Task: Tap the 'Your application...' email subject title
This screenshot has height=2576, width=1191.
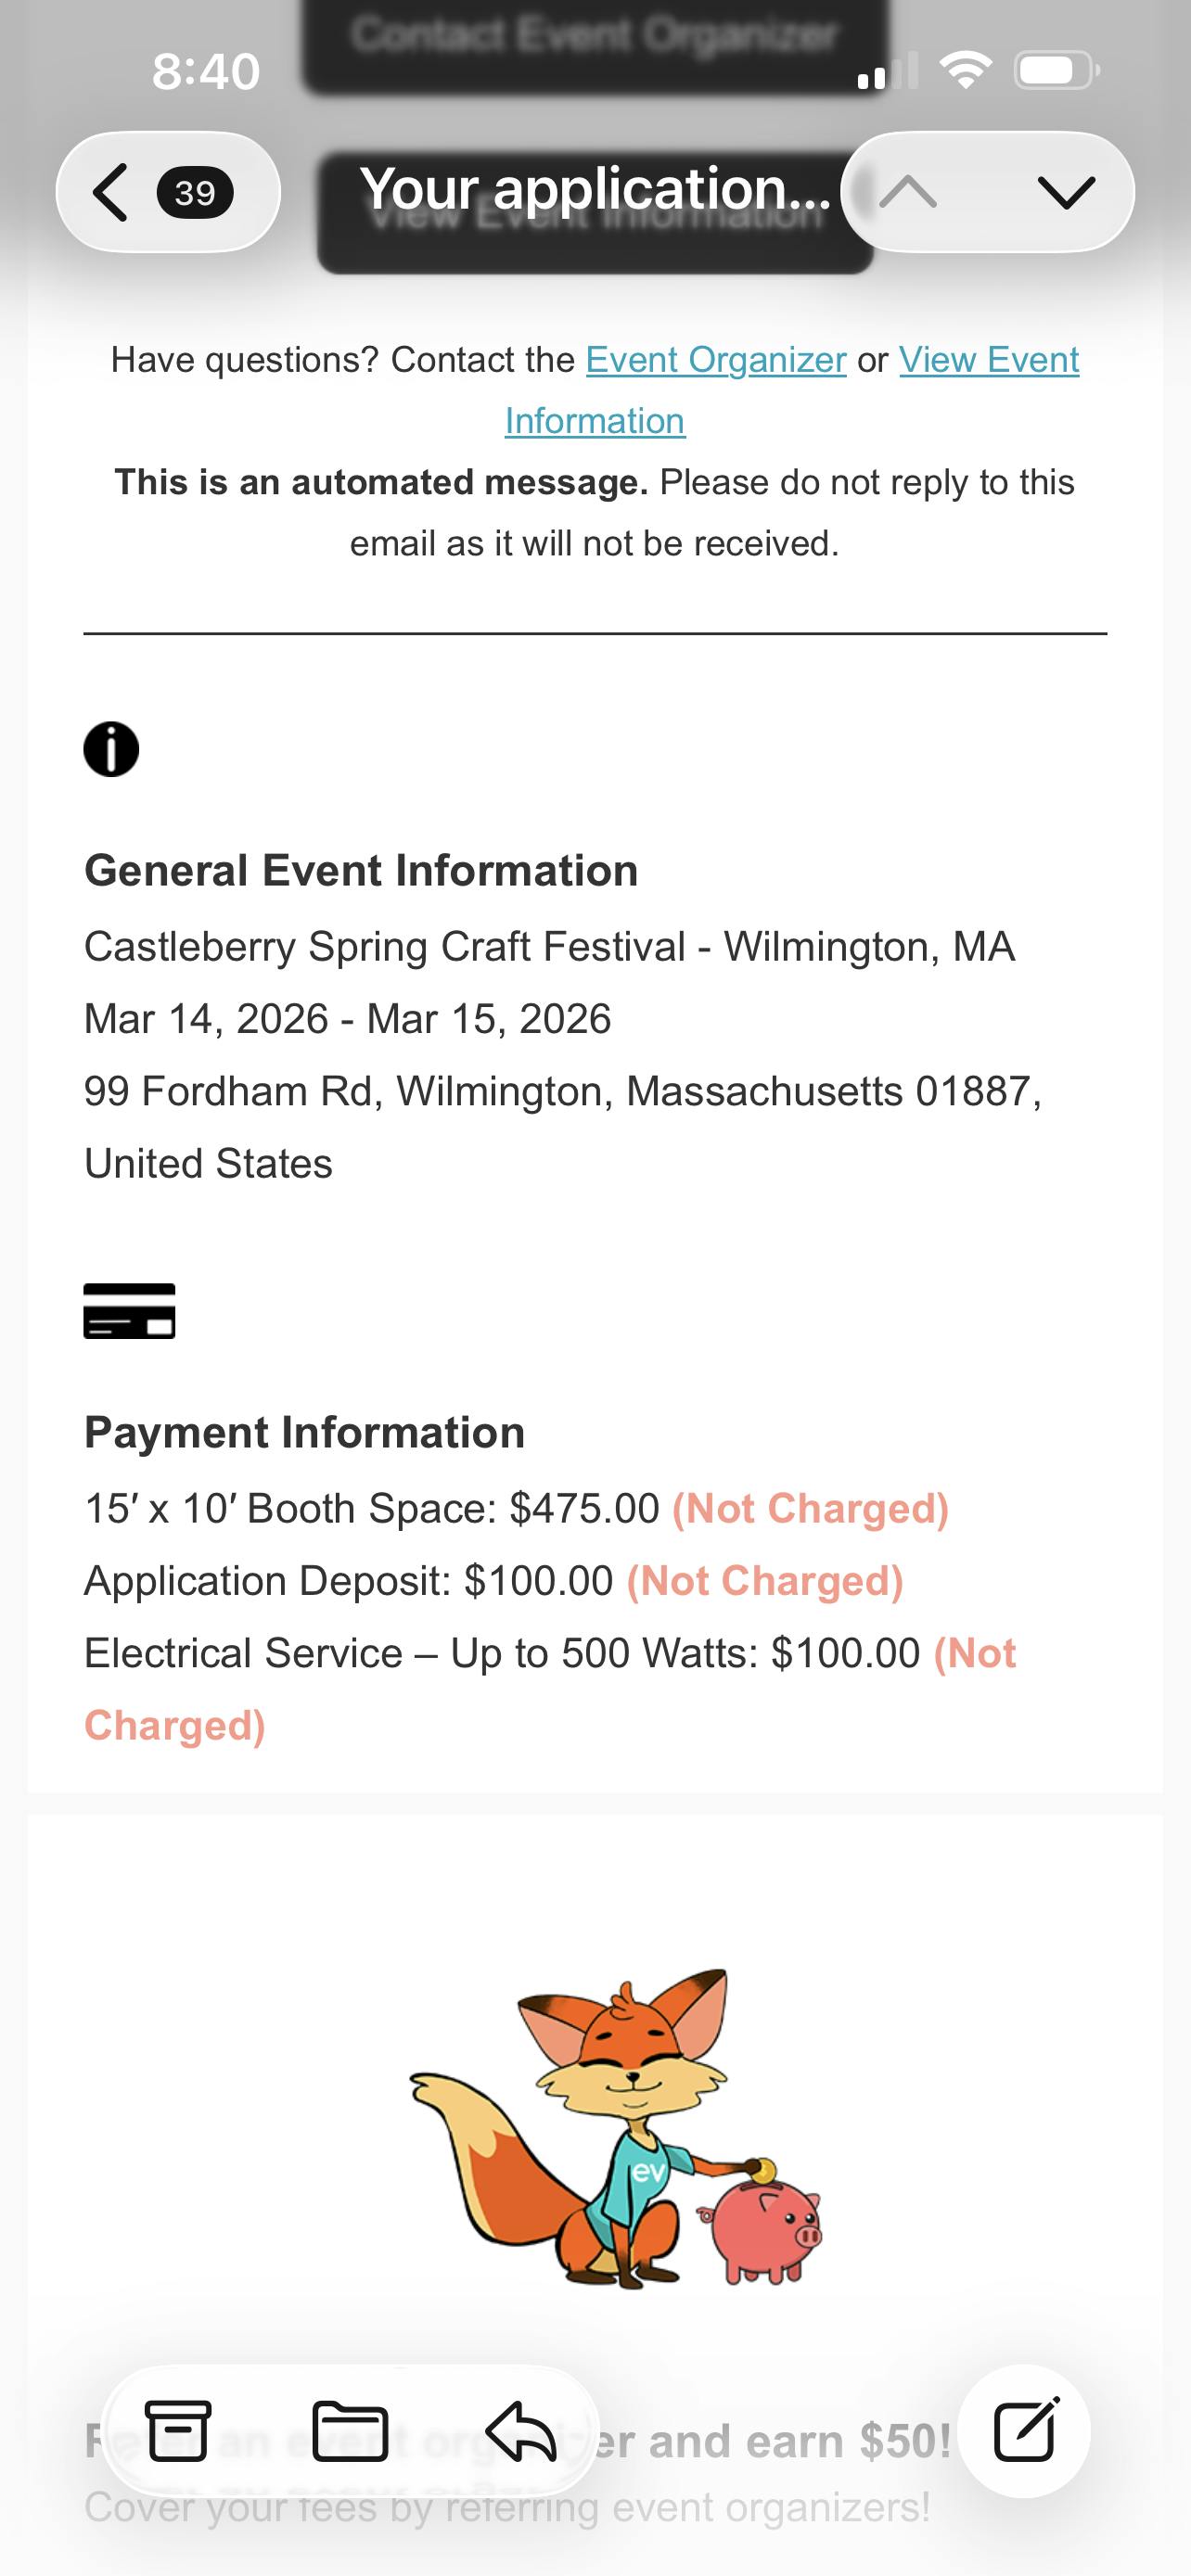Action: [595, 188]
